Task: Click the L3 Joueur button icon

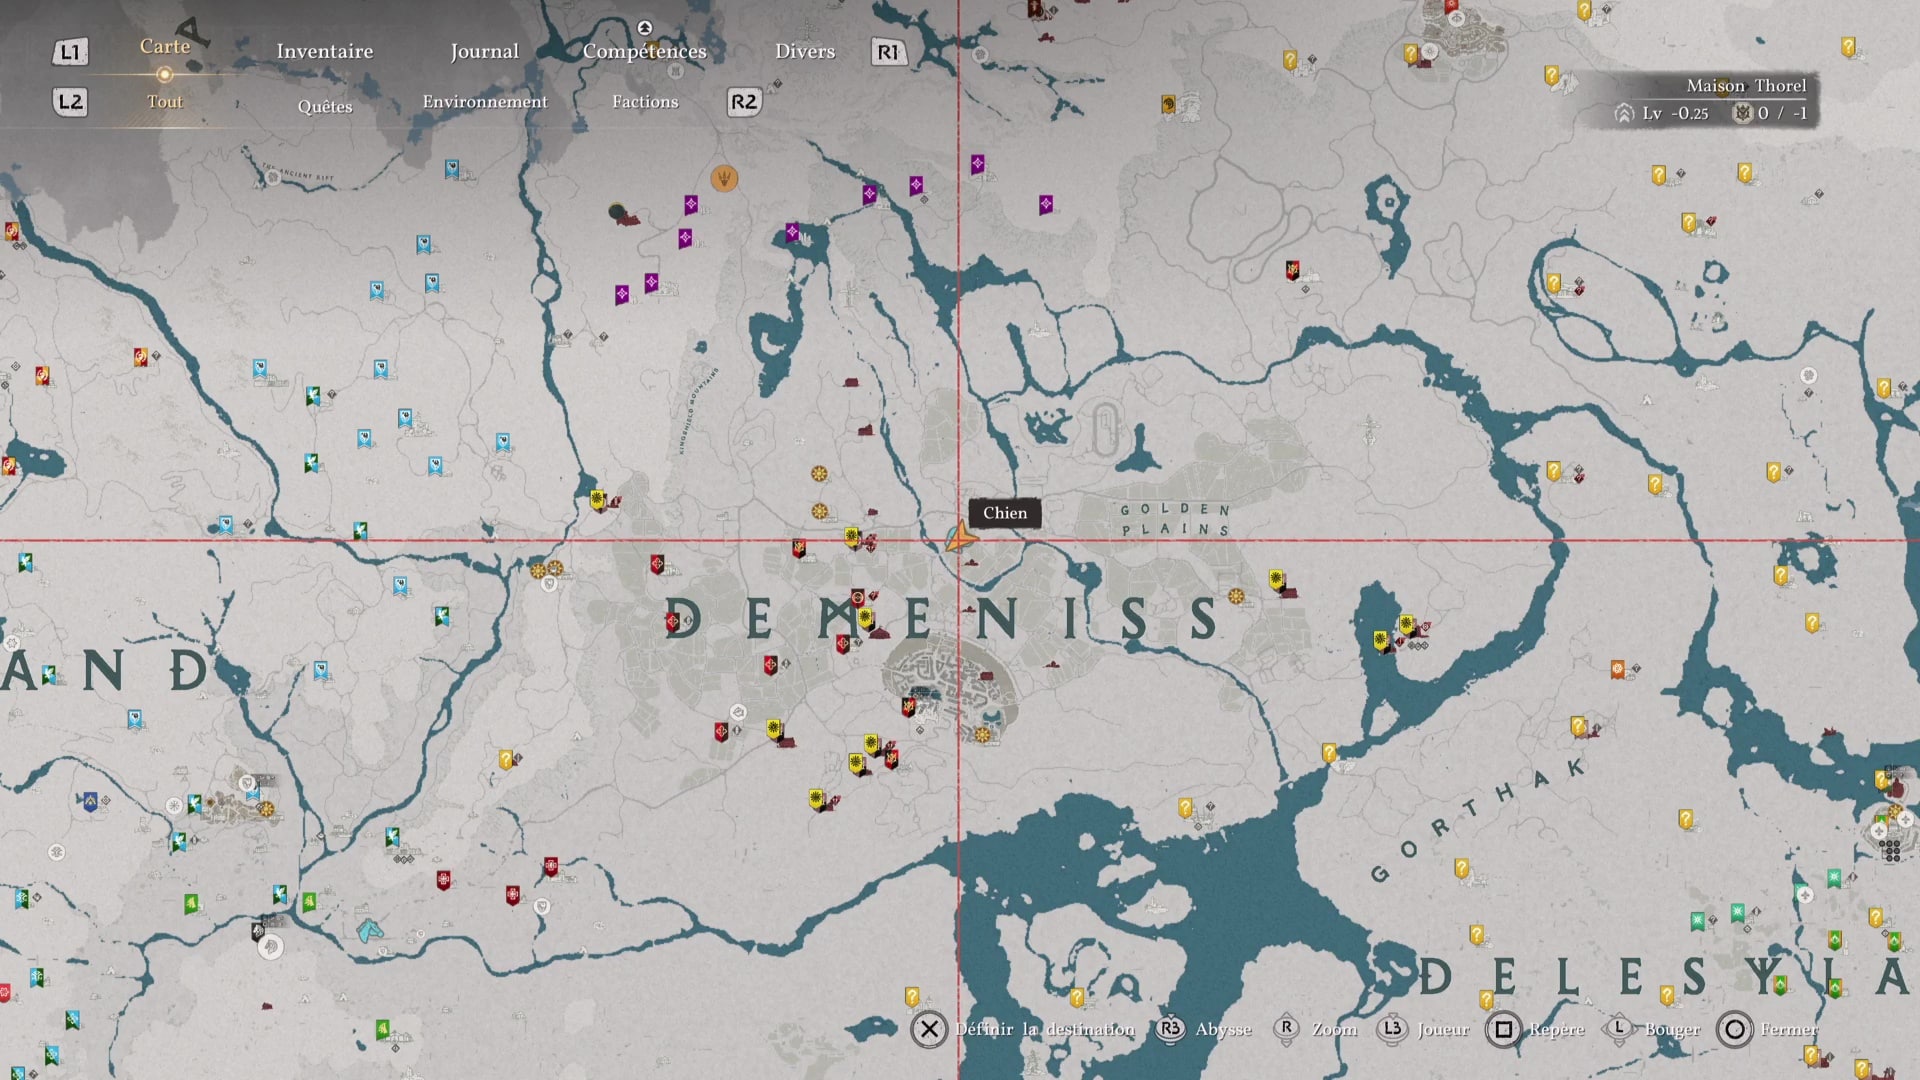Action: click(1392, 1029)
